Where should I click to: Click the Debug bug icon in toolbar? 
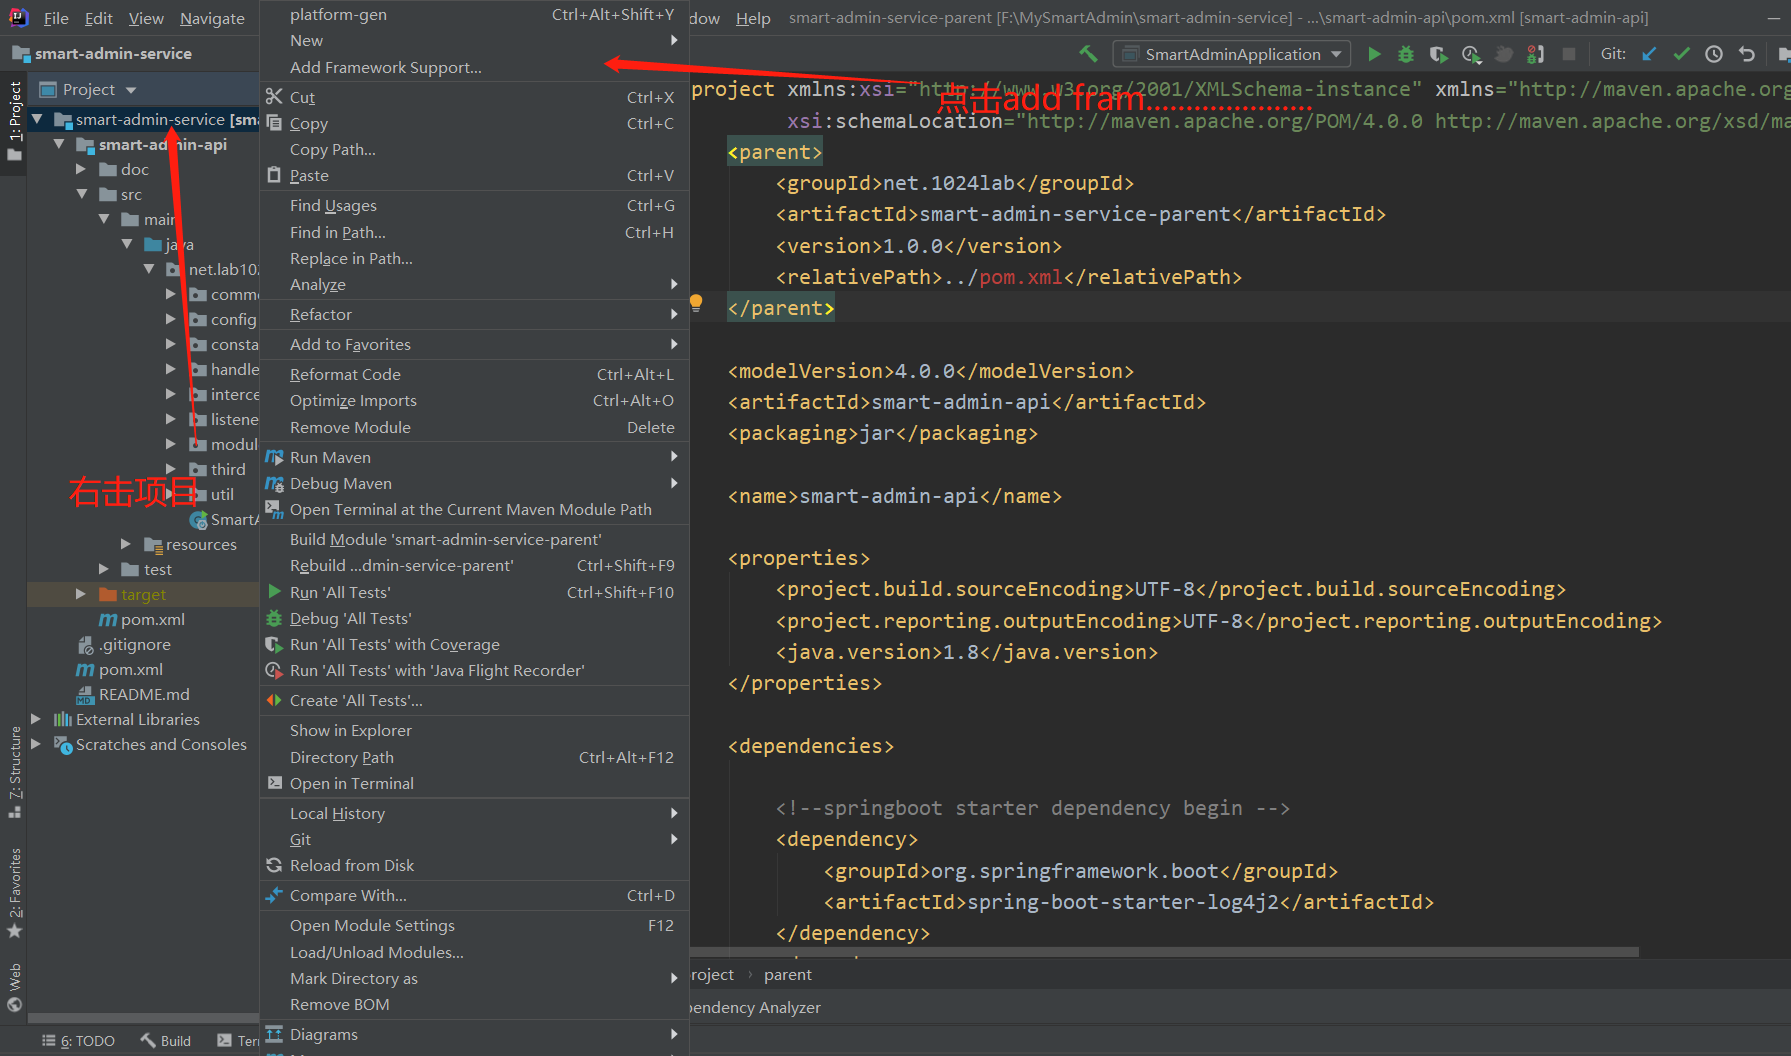click(x=1406, y=54)
